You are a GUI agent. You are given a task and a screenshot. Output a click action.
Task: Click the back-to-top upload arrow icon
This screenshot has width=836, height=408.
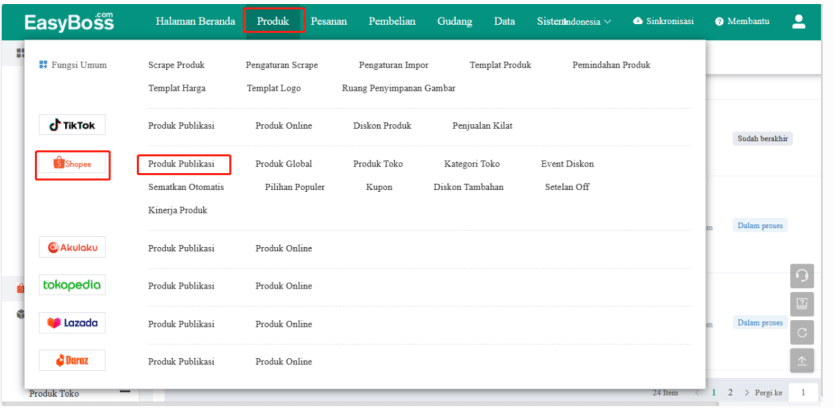[801, 361]
